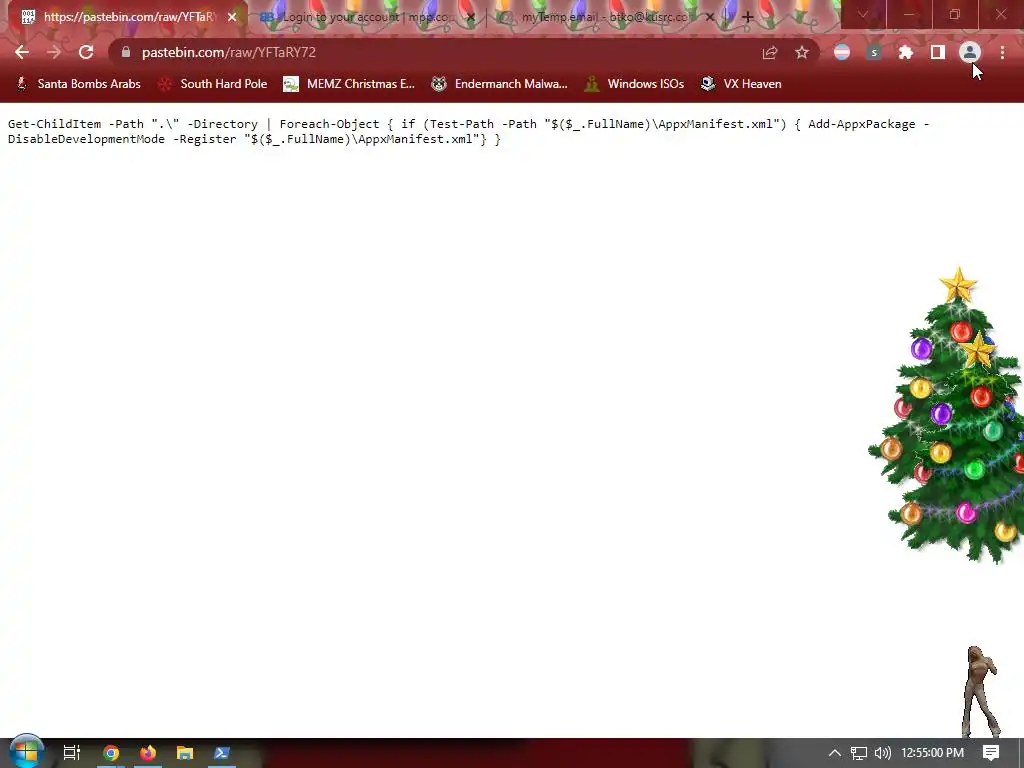Click the DisableDevelopmentMode text line
The image size is (1024, 768).
click(255, 139)
